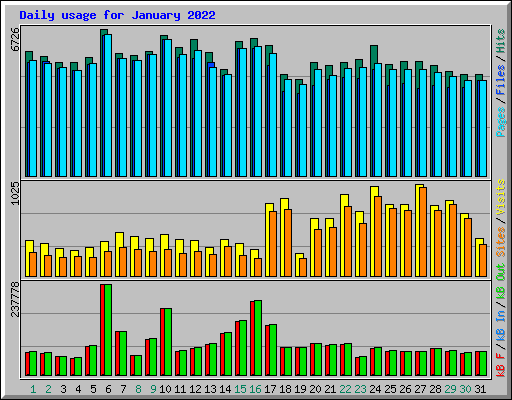Click the 'Visits' legend label
The height and width of the screenshot is (400, 512).
click(x=500, y=197)
